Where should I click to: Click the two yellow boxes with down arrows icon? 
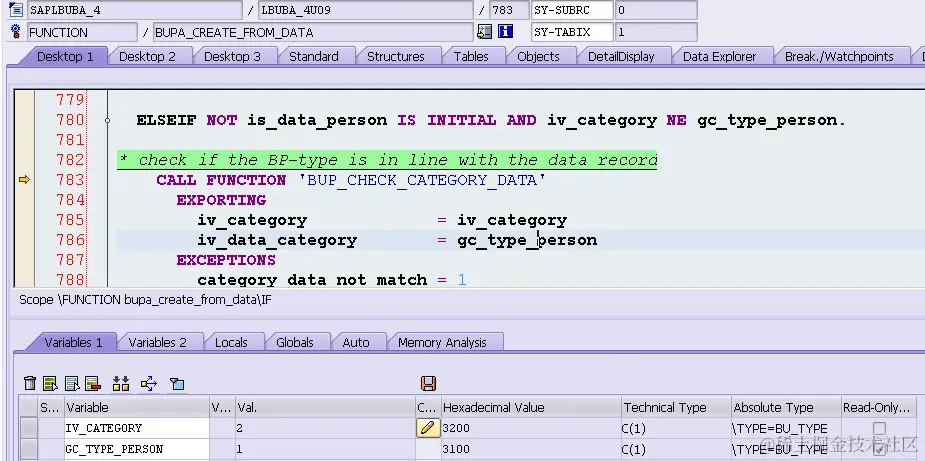click(x=121, y=384)
